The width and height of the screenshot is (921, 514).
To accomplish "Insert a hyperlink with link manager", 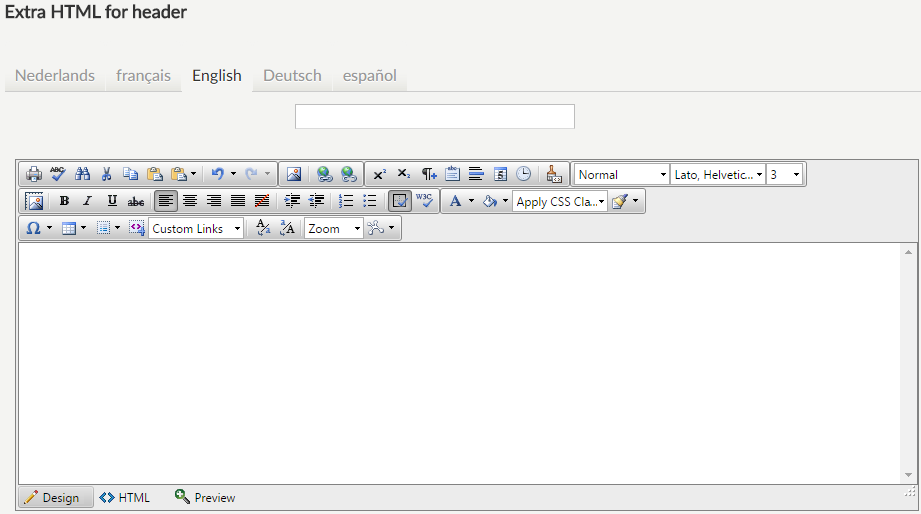I will pos(324,174).
